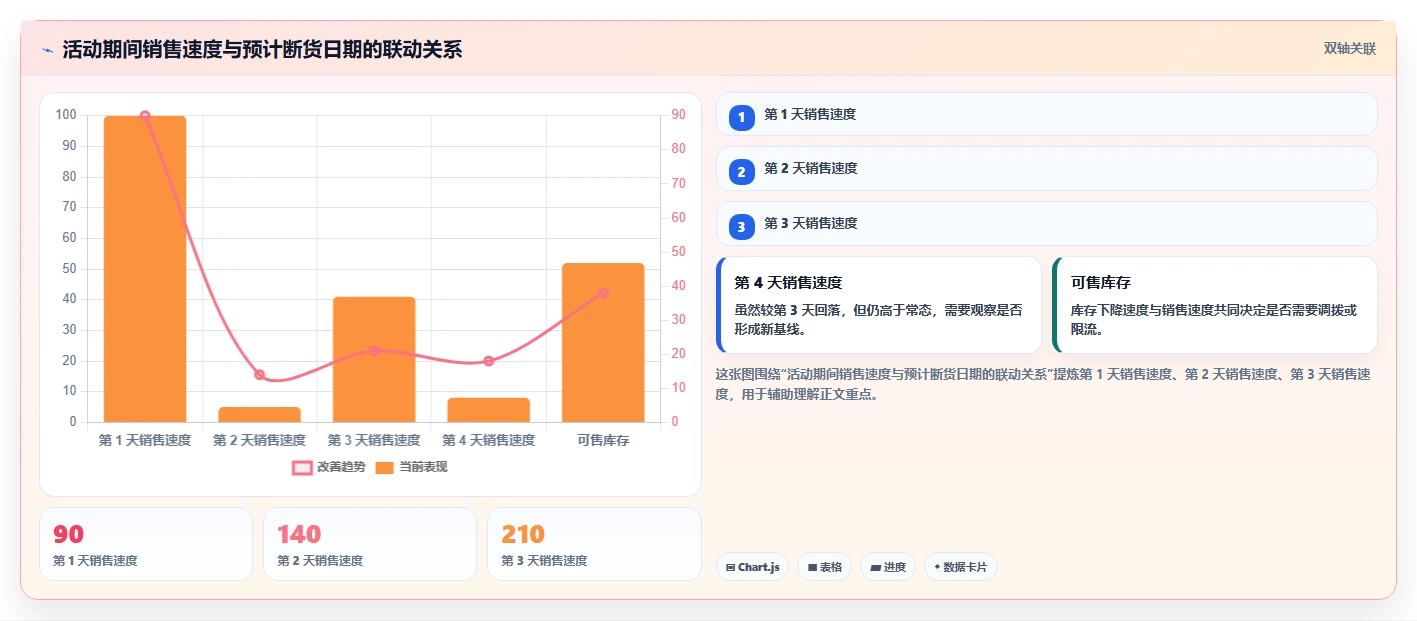
Task: Select list row 第 1 天销售速度
Action: pyautogui.click(x=1046, y=114)
